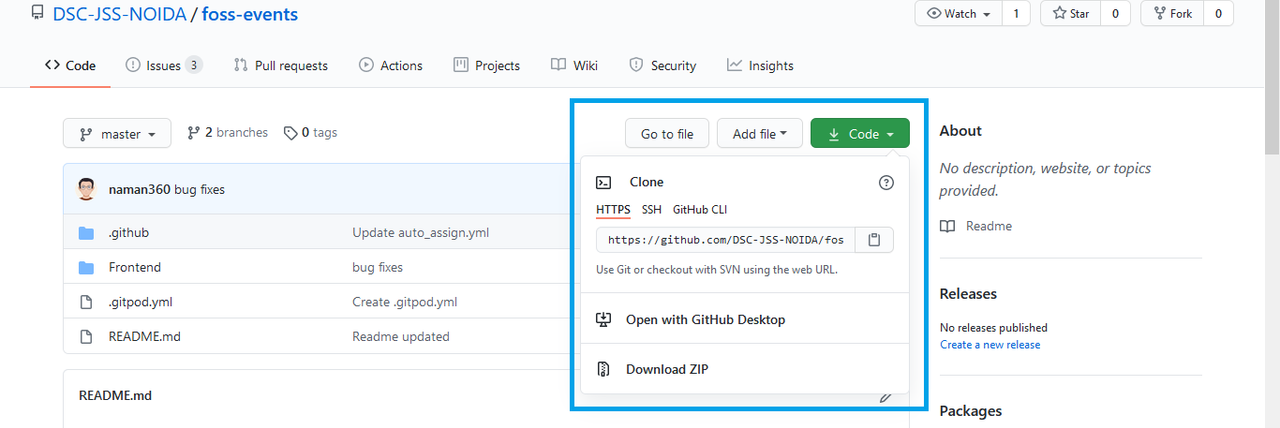Click the Frontend folder icon
1280x428 pixels.
pyautogui.click(x=87, y=267)
